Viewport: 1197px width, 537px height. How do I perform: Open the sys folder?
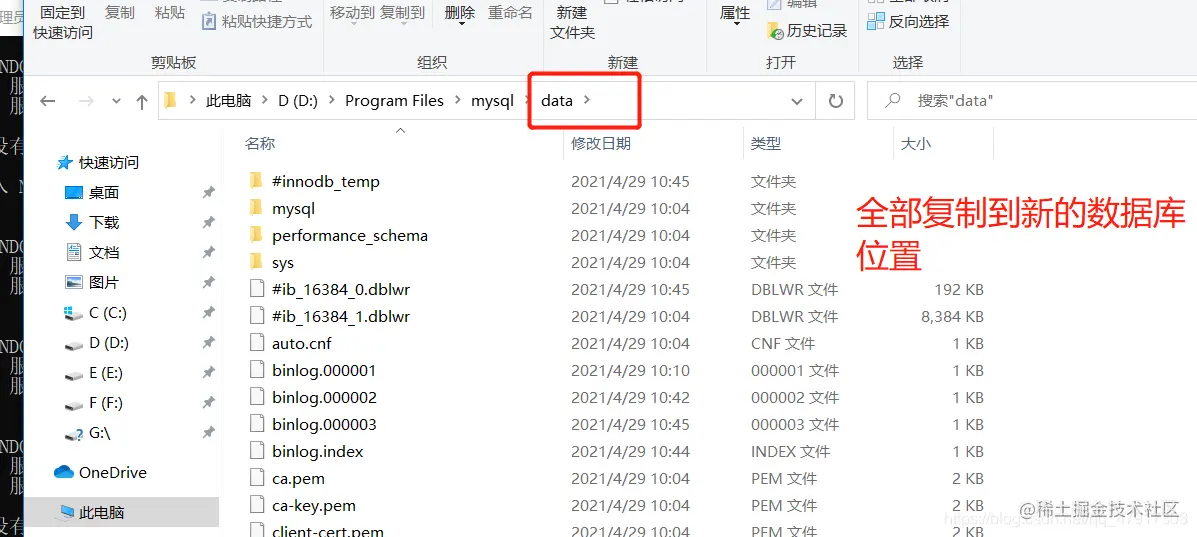(x=272, y=263)
